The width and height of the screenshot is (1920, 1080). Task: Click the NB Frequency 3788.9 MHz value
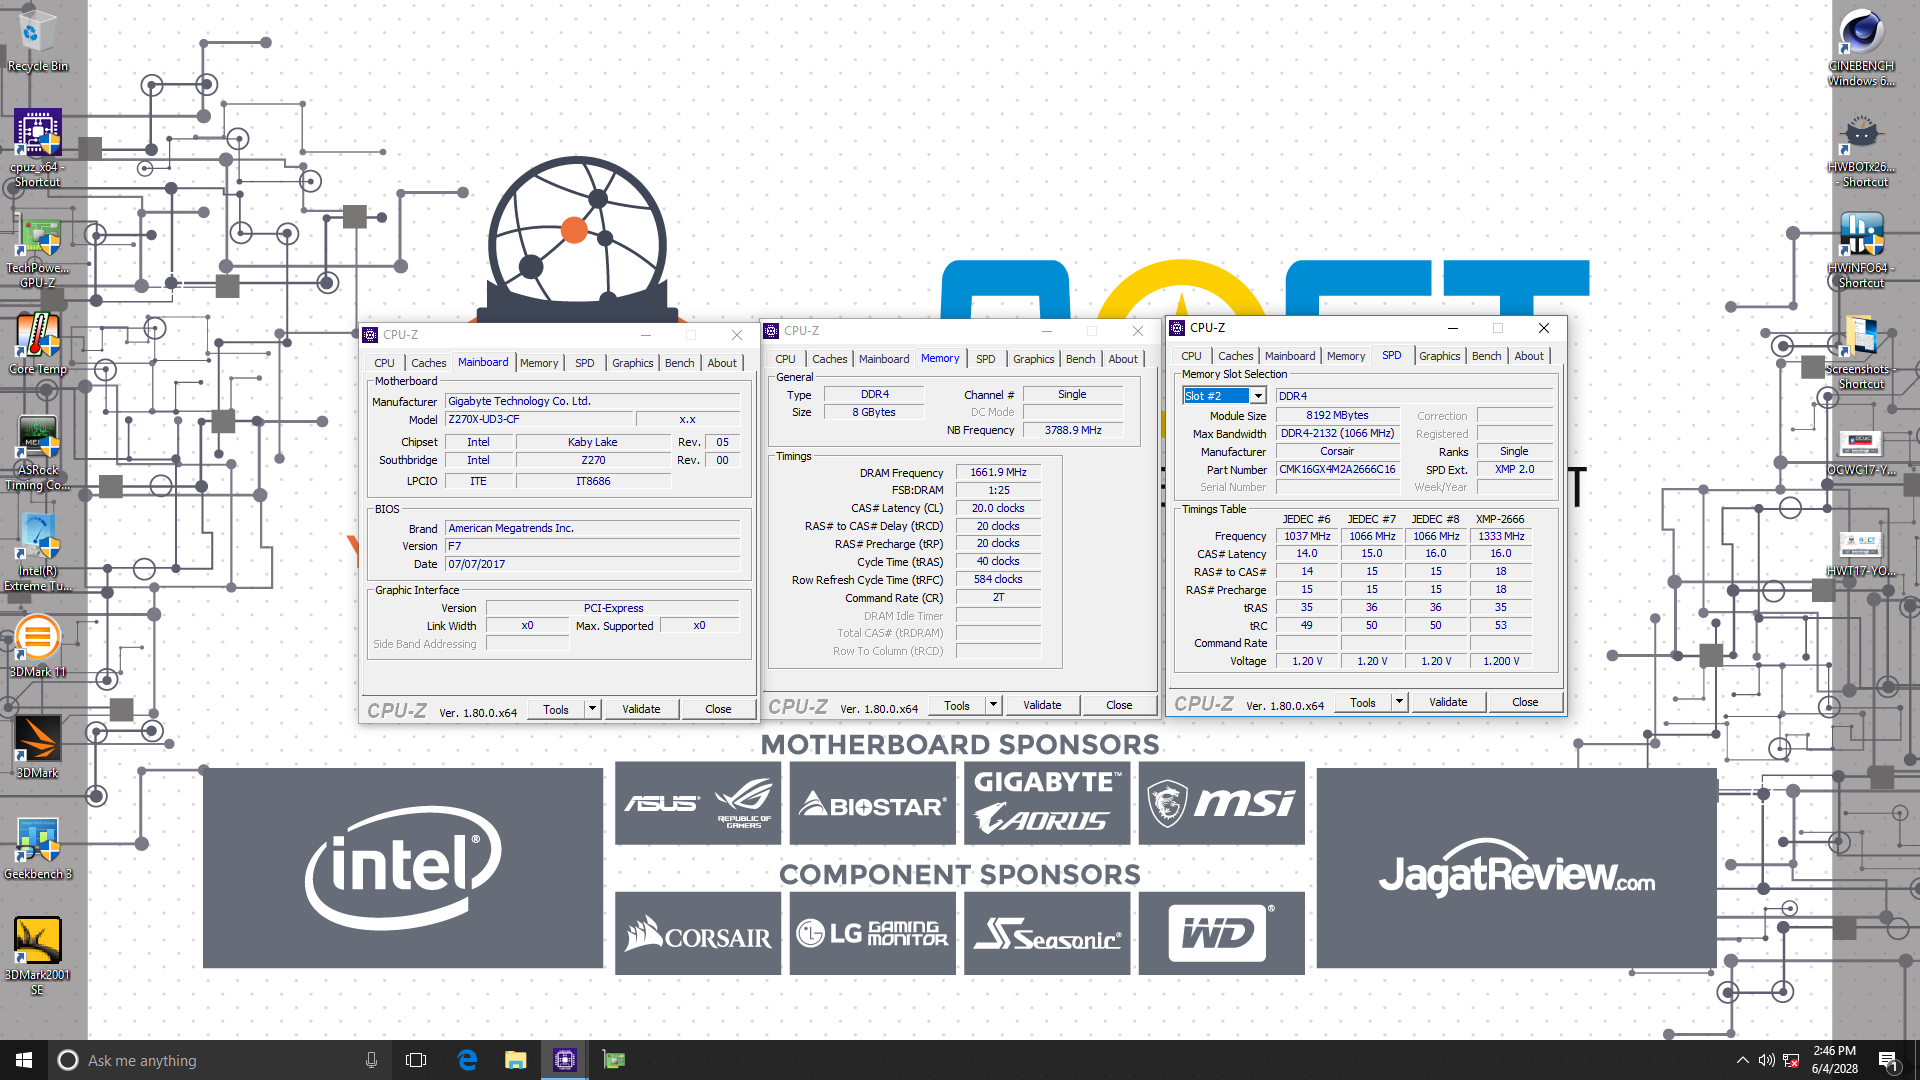pyautogui.click(x=1073, y=430)
